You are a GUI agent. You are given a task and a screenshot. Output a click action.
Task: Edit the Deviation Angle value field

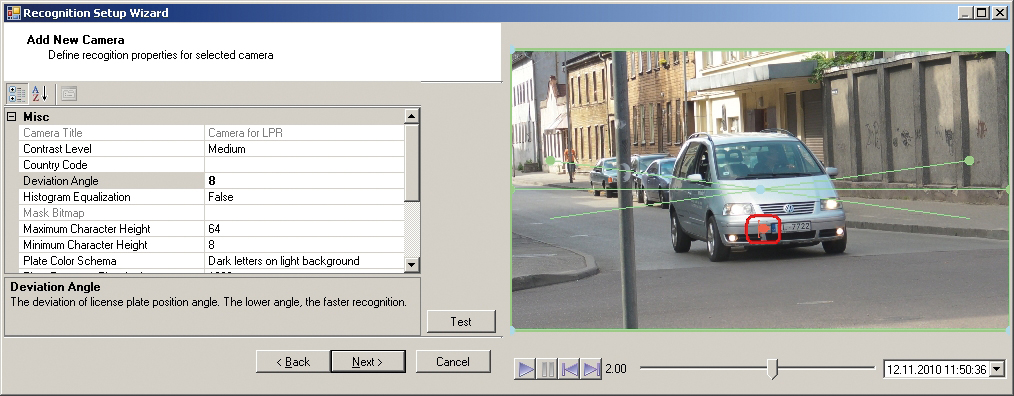305,181
